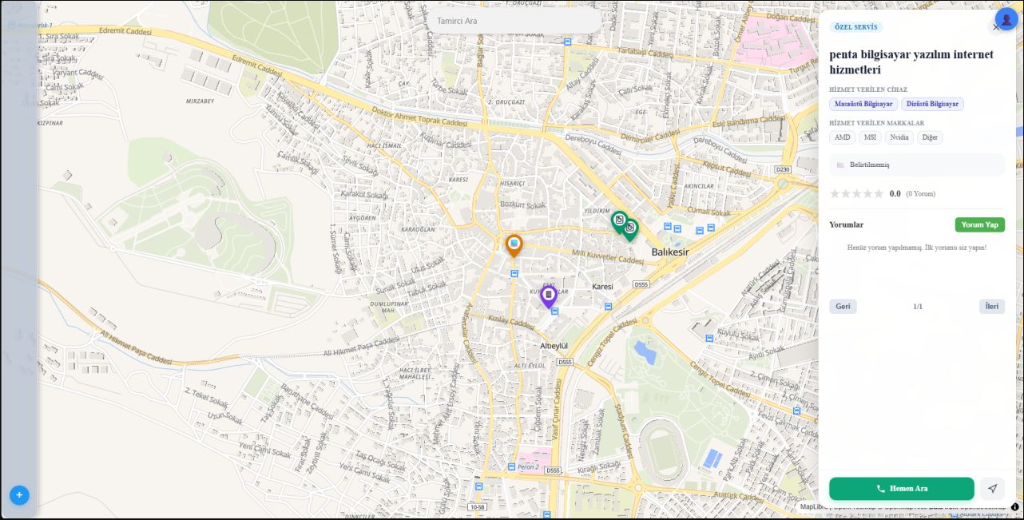This screenshot has height=520, width=1024.
Task: Click the map attribution info icon
Action: (1014, 506)
